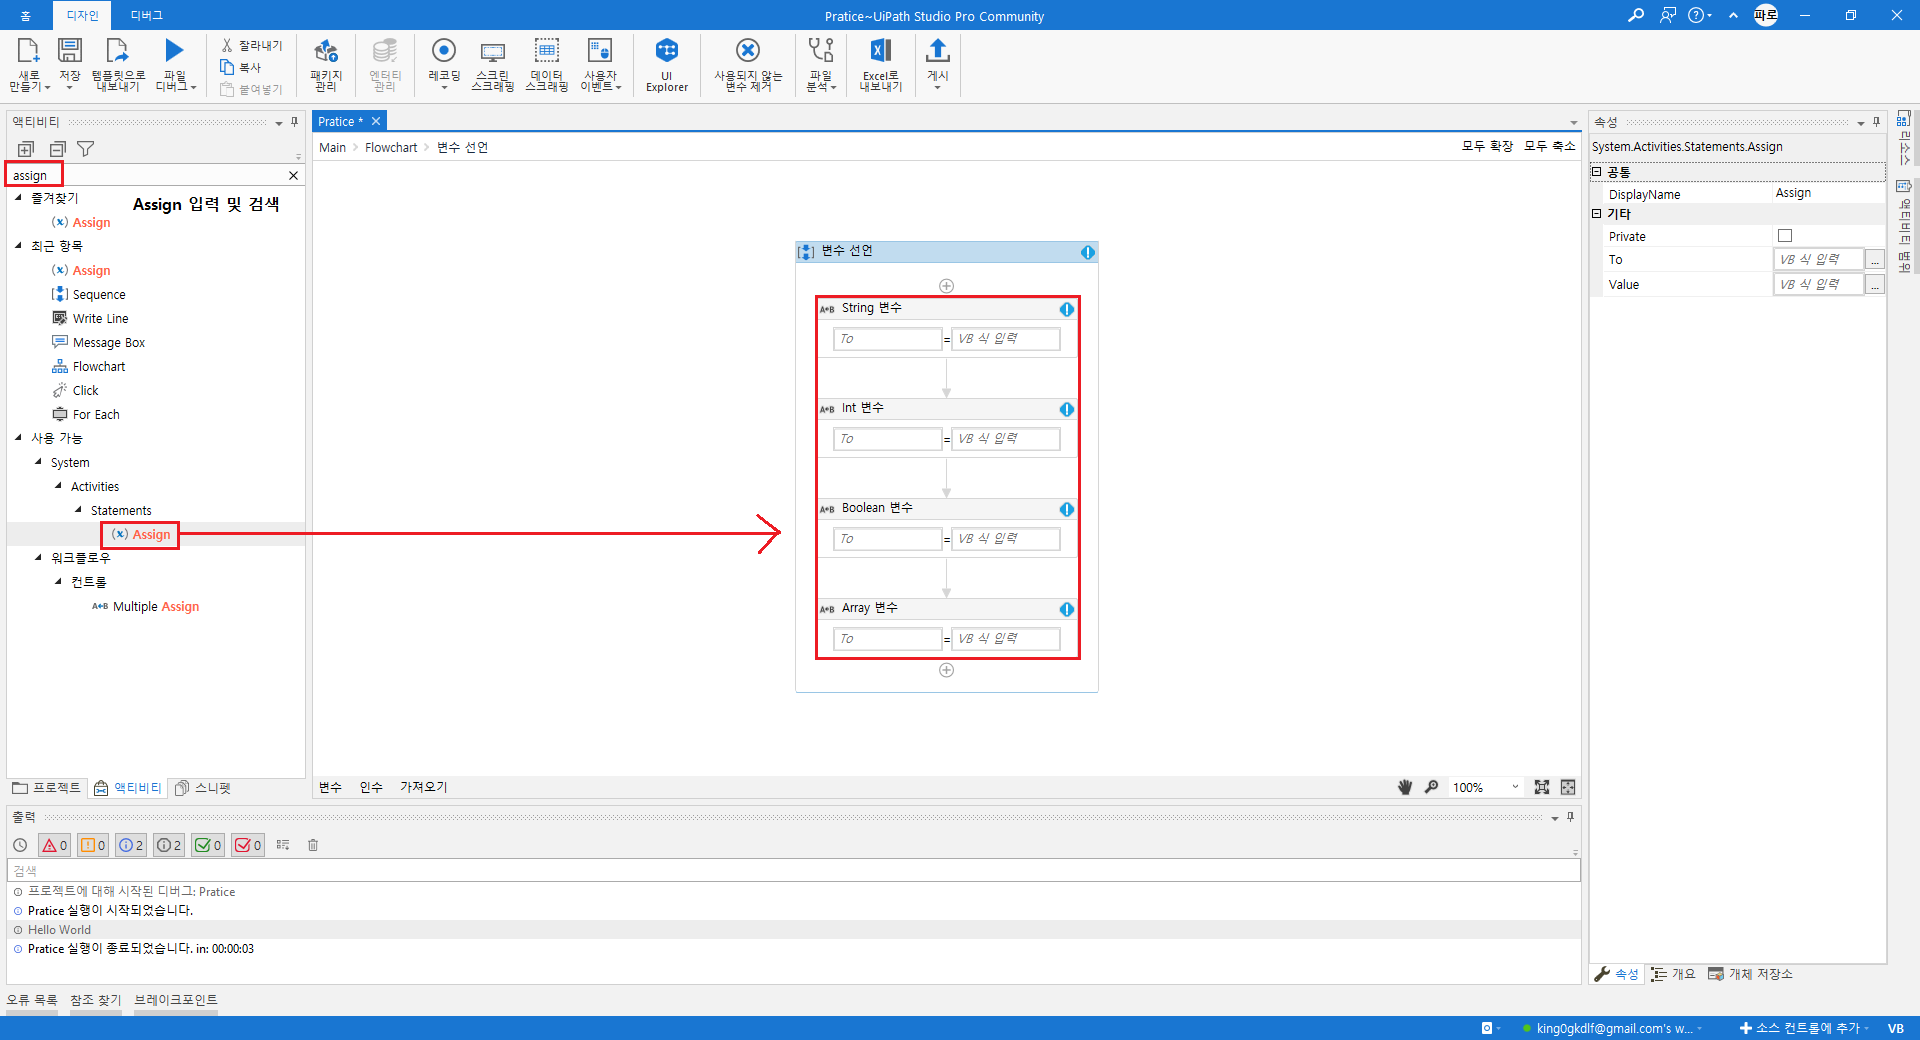Click fit to screen icon
1920x1040 pixels.
point(1542,787)
